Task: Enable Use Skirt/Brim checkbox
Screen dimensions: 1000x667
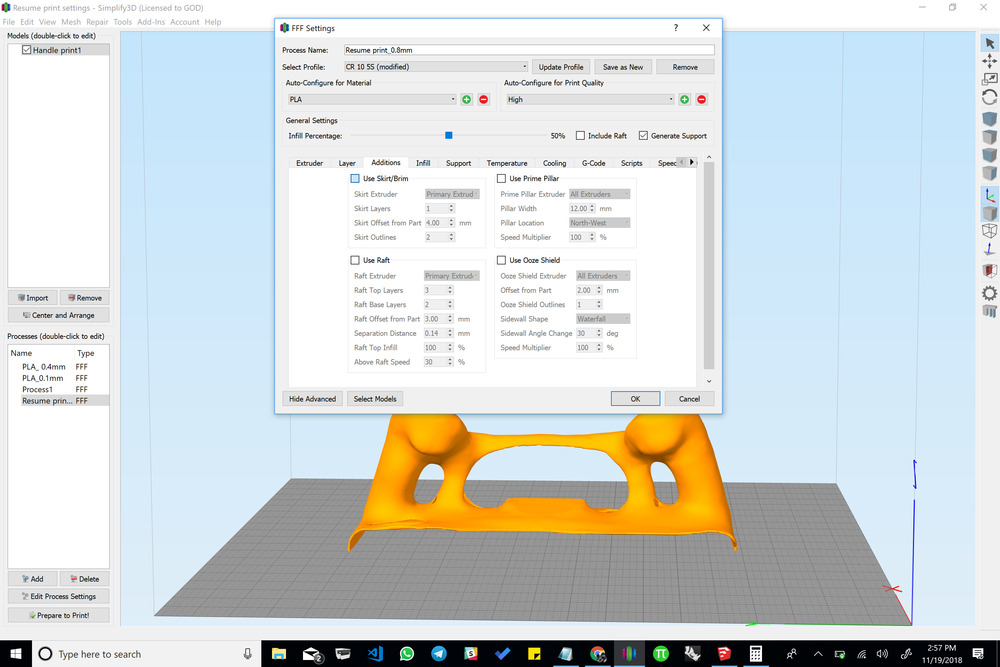Action: [x=355, y=179]
